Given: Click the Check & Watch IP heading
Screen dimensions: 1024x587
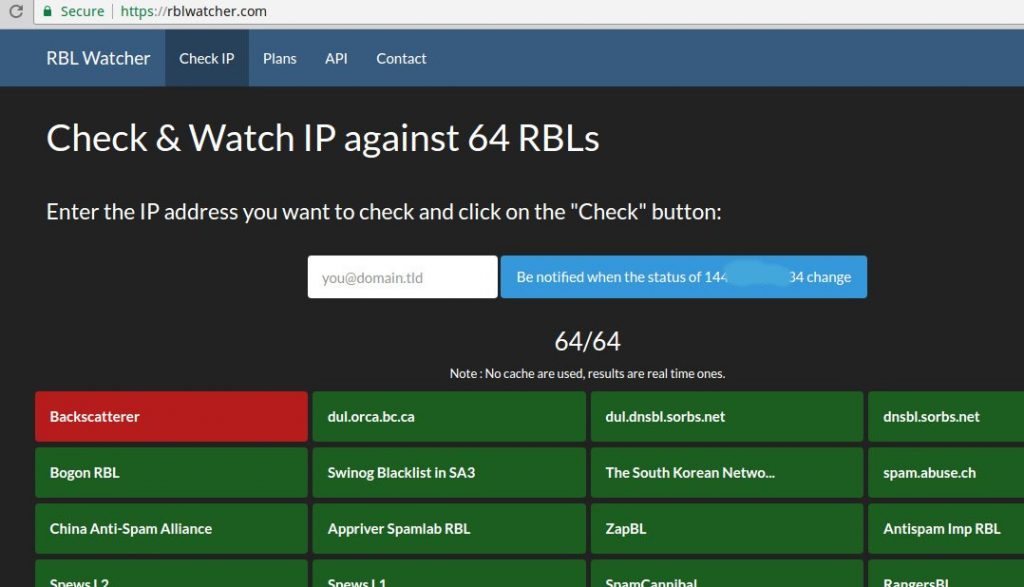Looking at the screenshot, I should 323,138.
